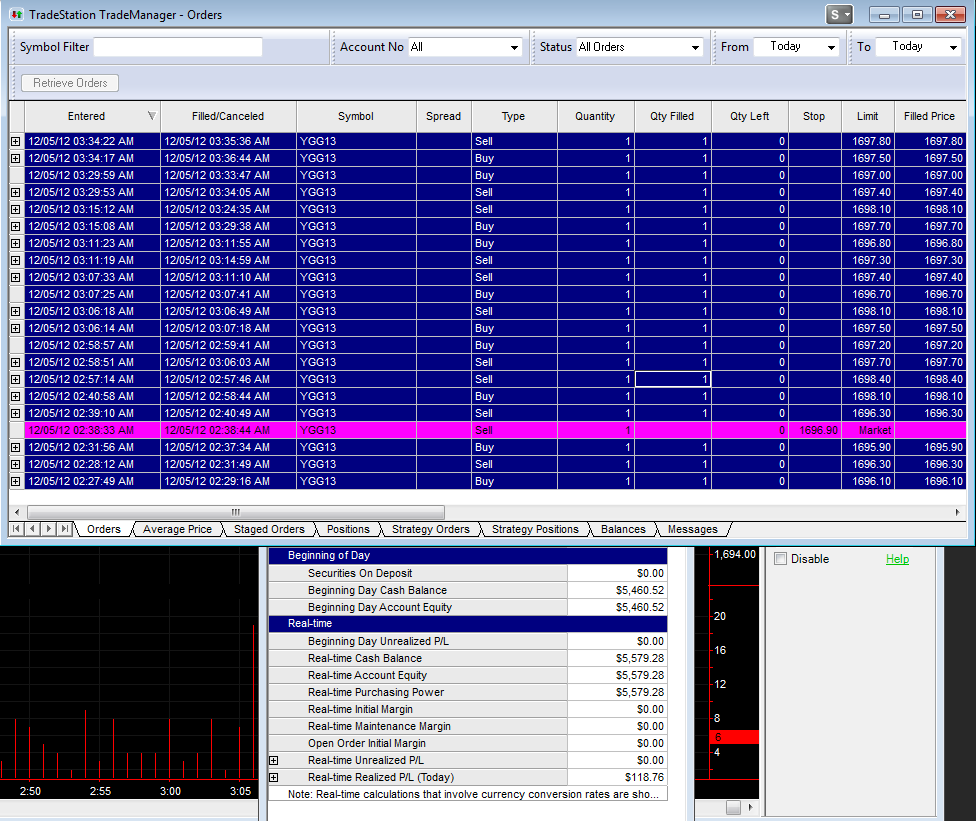Expand the order entered 02:31:56 AM
The width and height of the screenshot is (976, 821).
coord(16,447)
